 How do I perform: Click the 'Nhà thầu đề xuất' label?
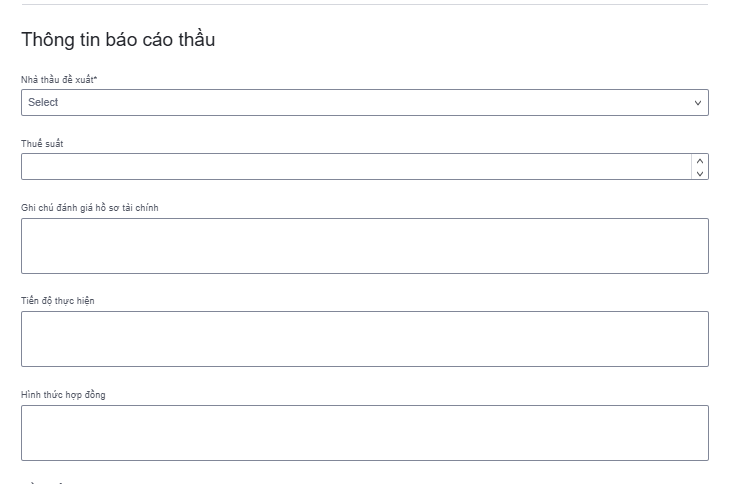point(56,79)
